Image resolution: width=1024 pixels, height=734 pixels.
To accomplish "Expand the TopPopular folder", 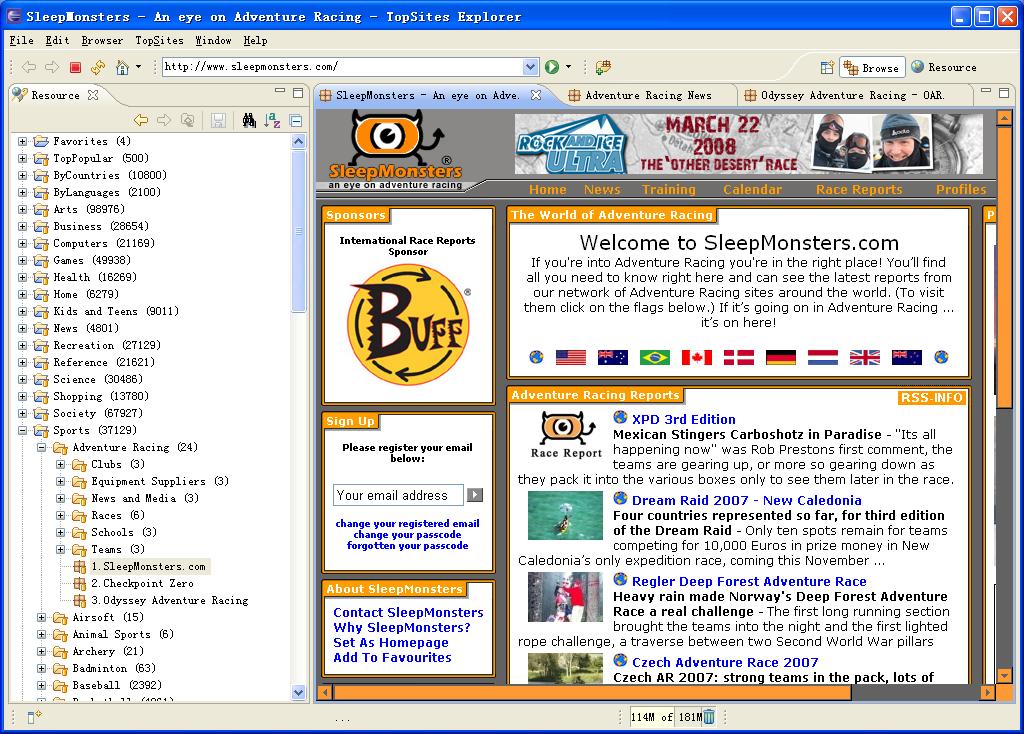I will 22,158.
